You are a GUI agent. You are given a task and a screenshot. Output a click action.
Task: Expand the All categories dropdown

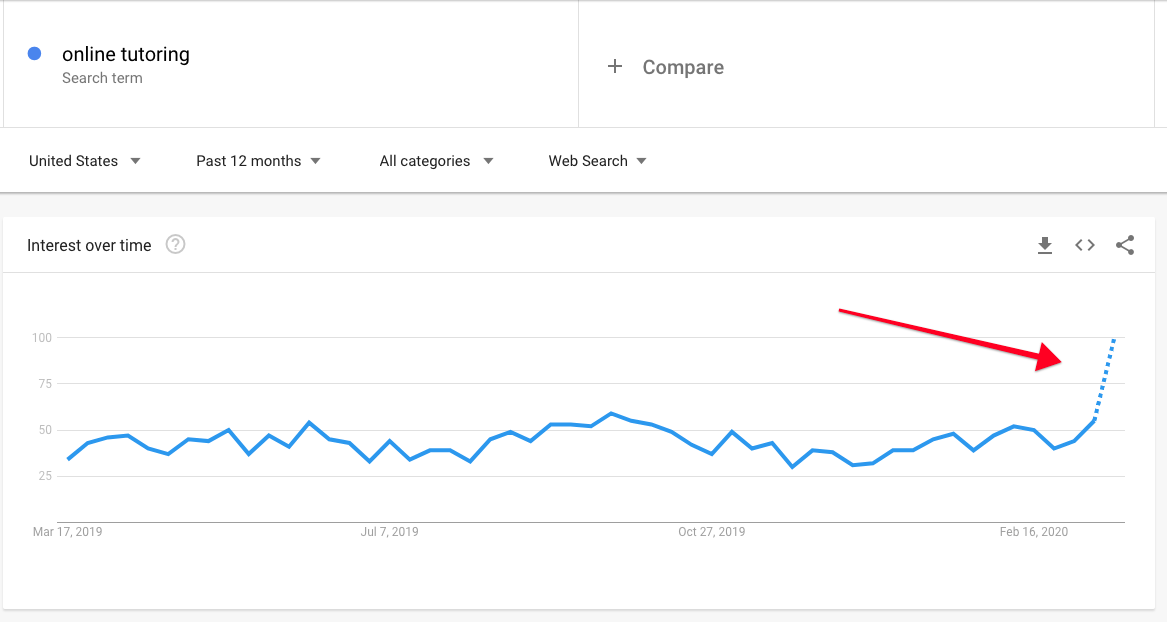click(x=436, y=161)
